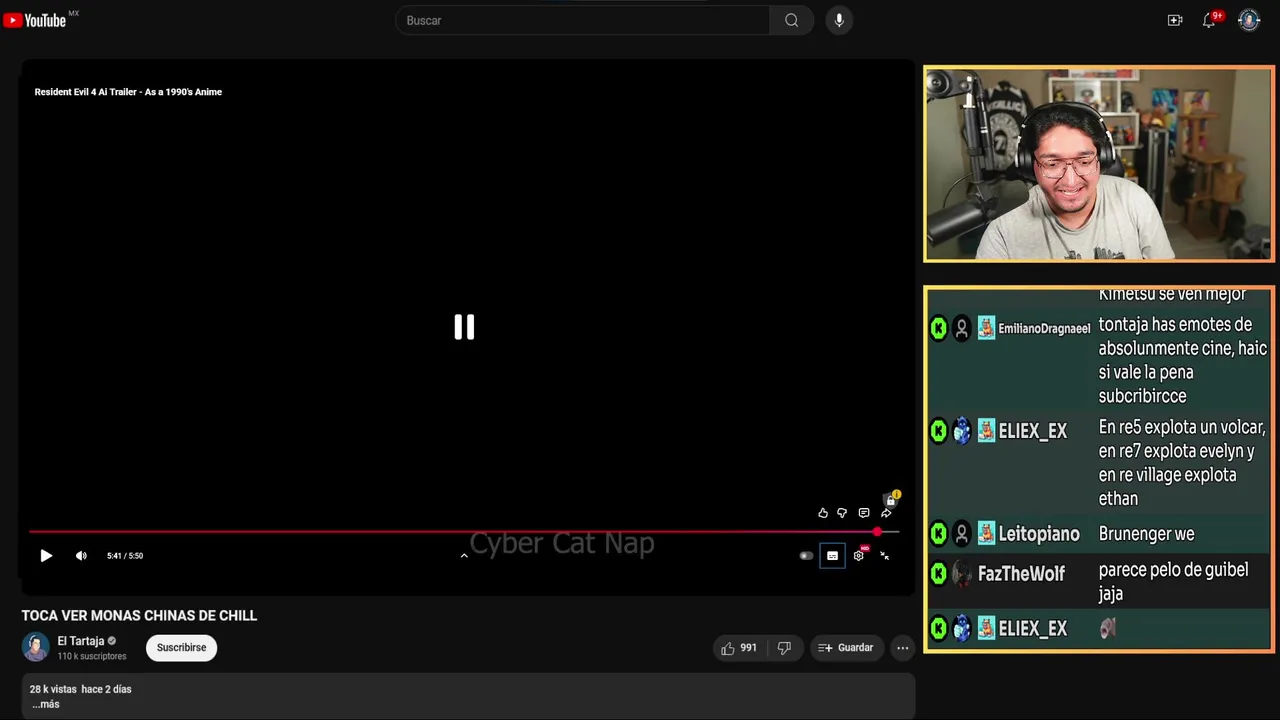1280x720 pixels.
Task: Click the YouTube logo home link
Action: [x=35, y=20]
